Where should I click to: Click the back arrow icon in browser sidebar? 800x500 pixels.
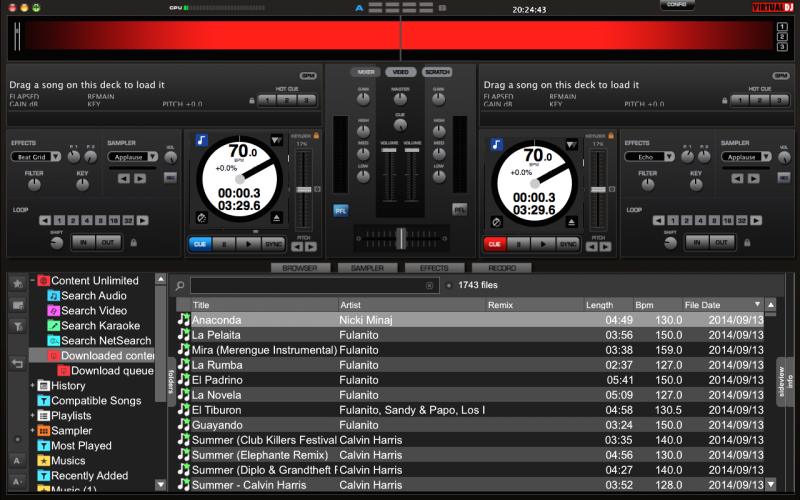click(18, 364)
